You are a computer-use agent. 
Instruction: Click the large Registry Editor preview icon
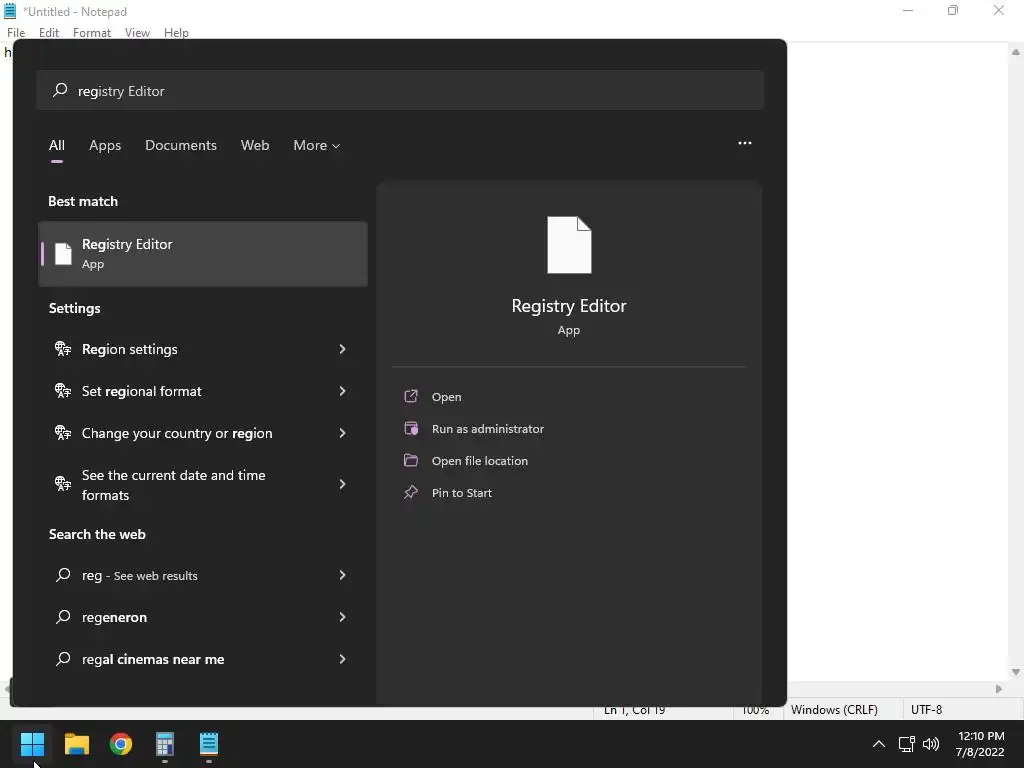pyautogui.click(x=569, y=245)
